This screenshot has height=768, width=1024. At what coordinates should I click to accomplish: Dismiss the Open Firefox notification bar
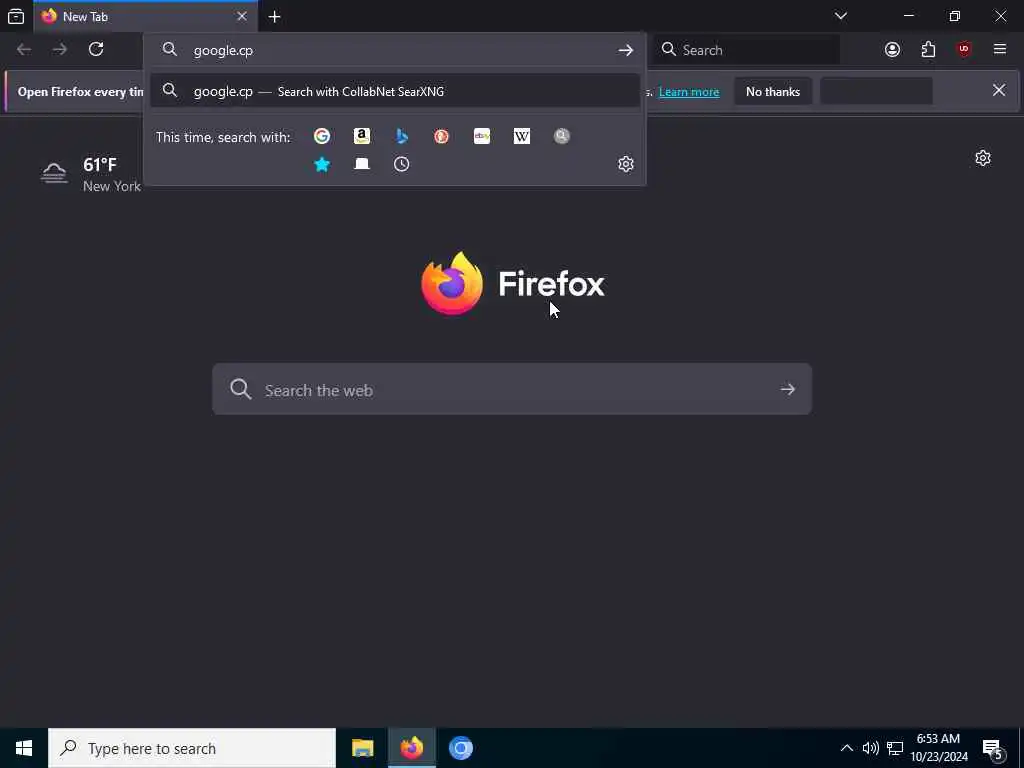tap(999, 90)
